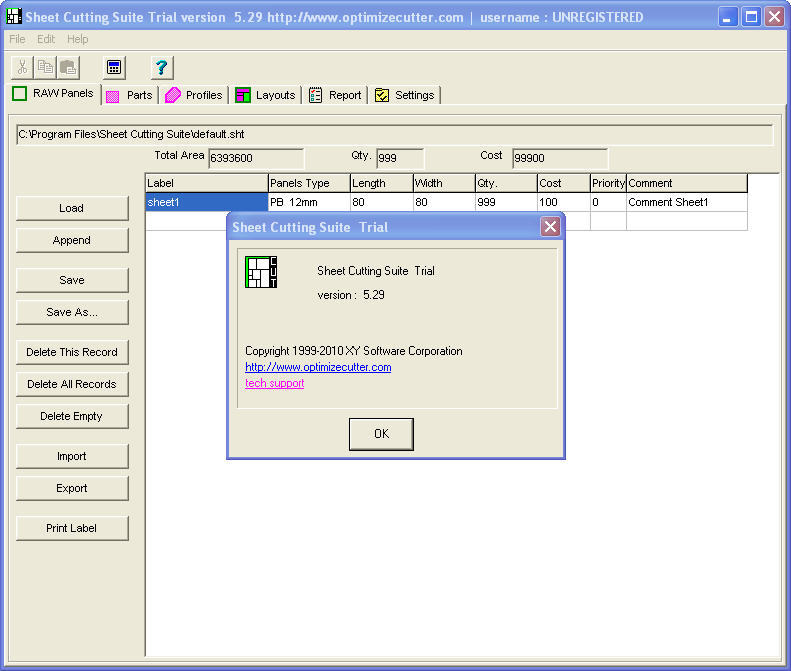Screen dimensions: 791x671
Task: Open the Parts tab
Action: coord(130,95)
